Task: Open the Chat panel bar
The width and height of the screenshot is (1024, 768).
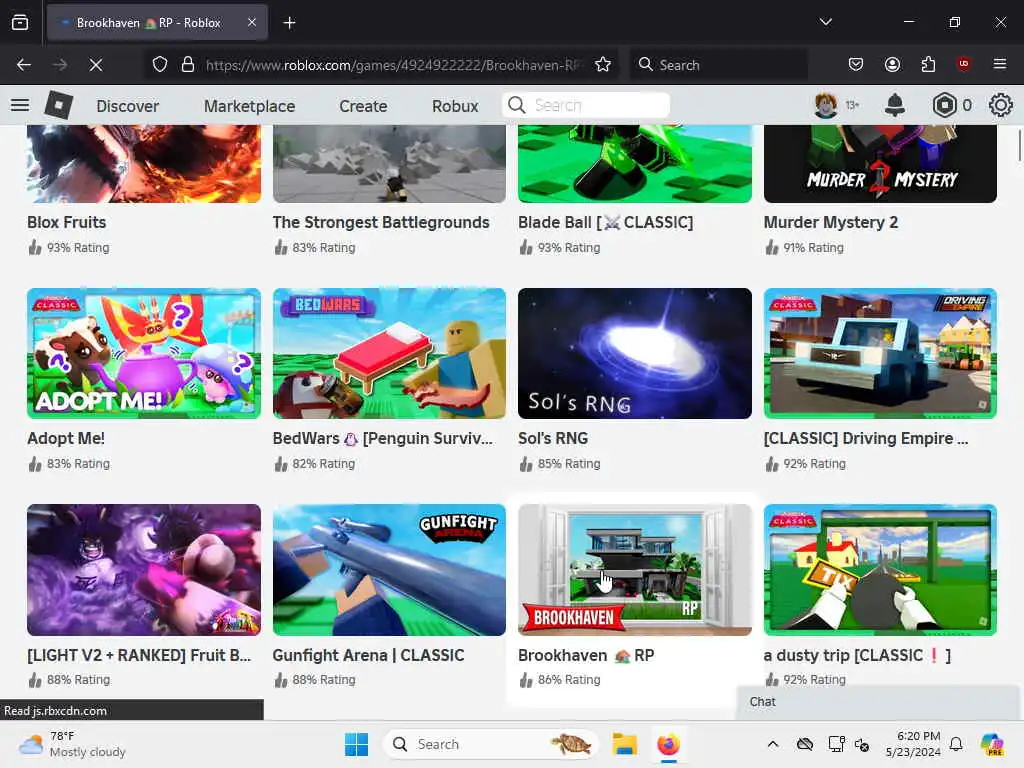Action: [878, 702]
